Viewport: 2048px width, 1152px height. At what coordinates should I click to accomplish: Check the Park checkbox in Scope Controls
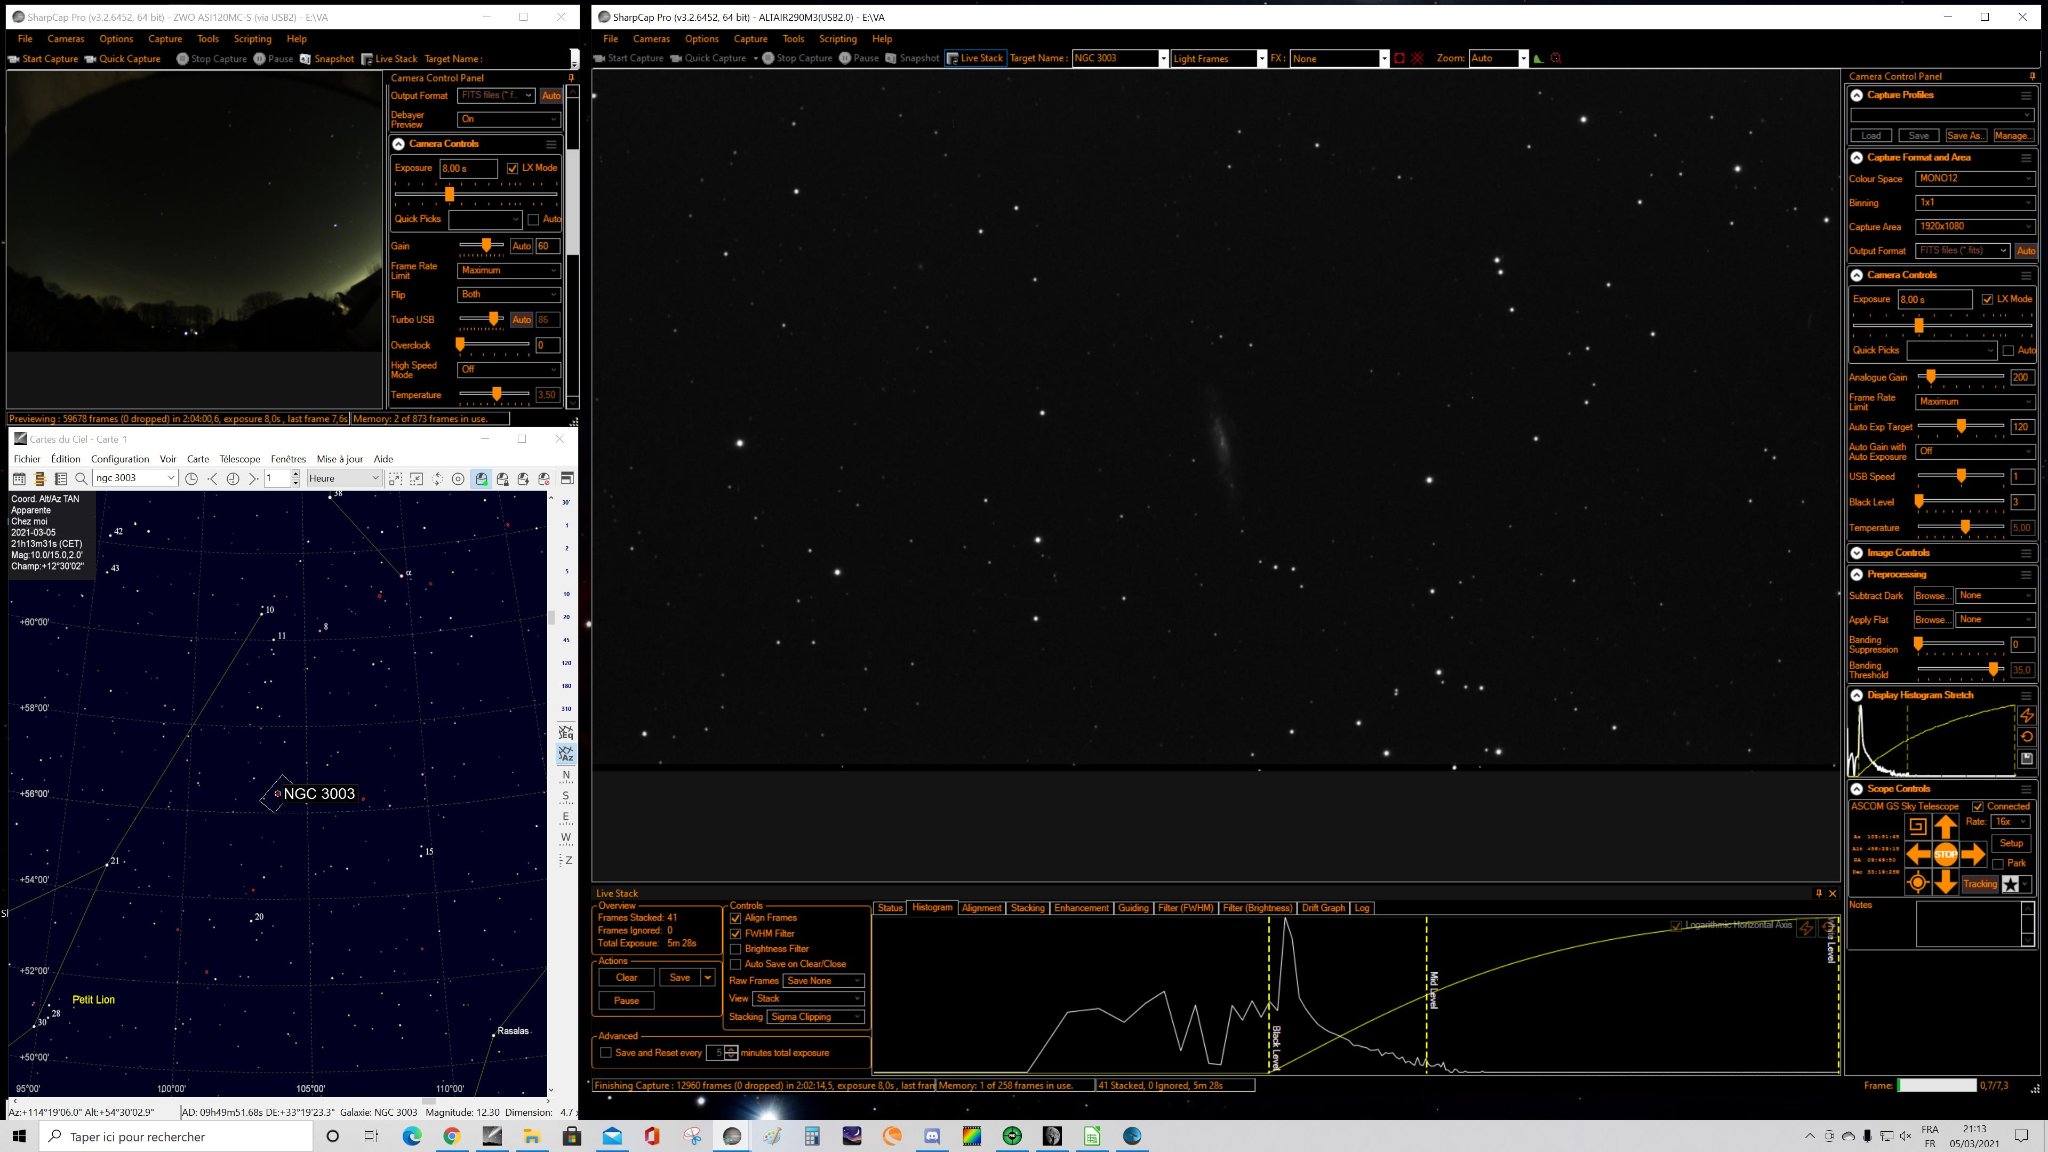(1998, 864)
